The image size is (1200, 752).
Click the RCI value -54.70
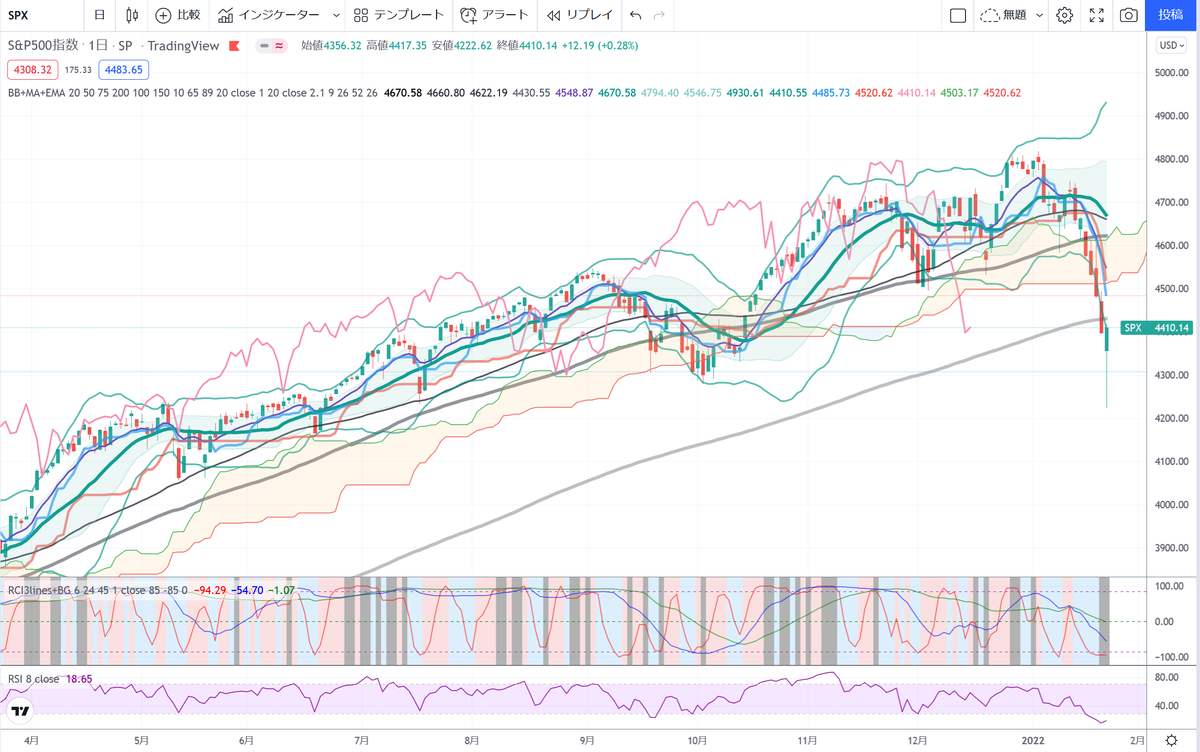point(248,590)
